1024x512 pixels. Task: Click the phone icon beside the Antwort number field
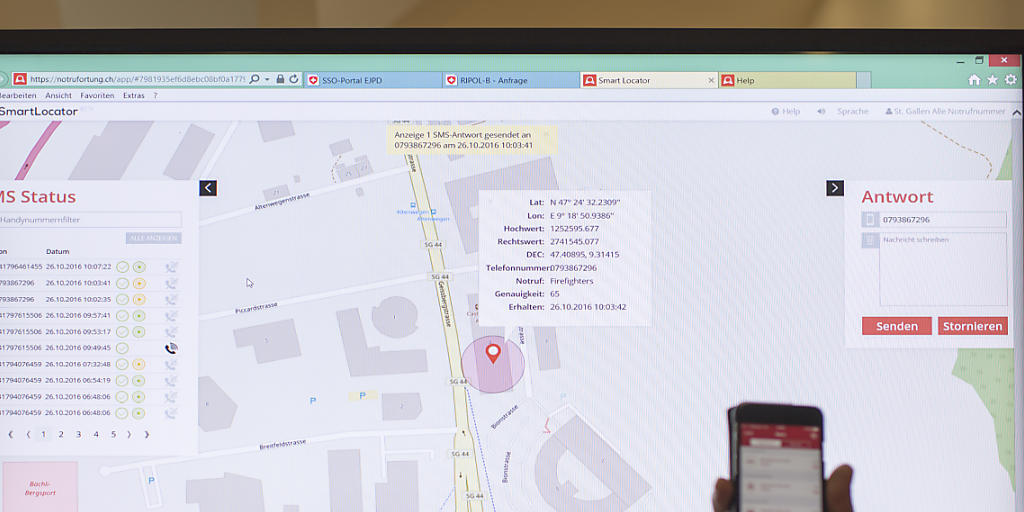point(870,219)
